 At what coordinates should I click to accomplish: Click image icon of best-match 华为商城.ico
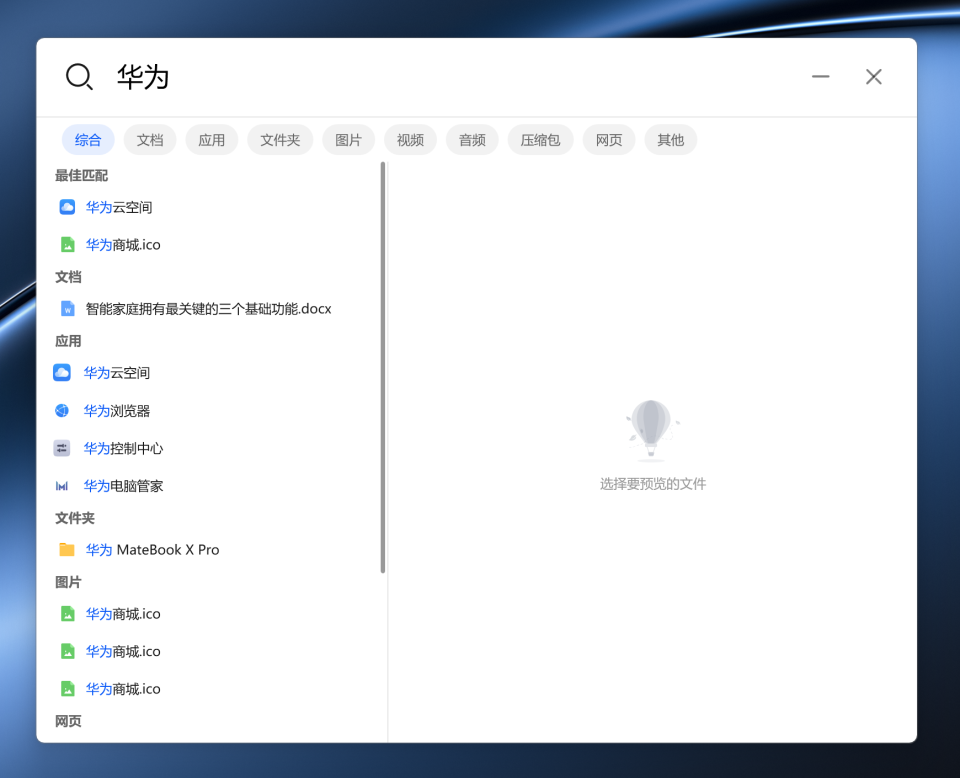pos(67,245)
